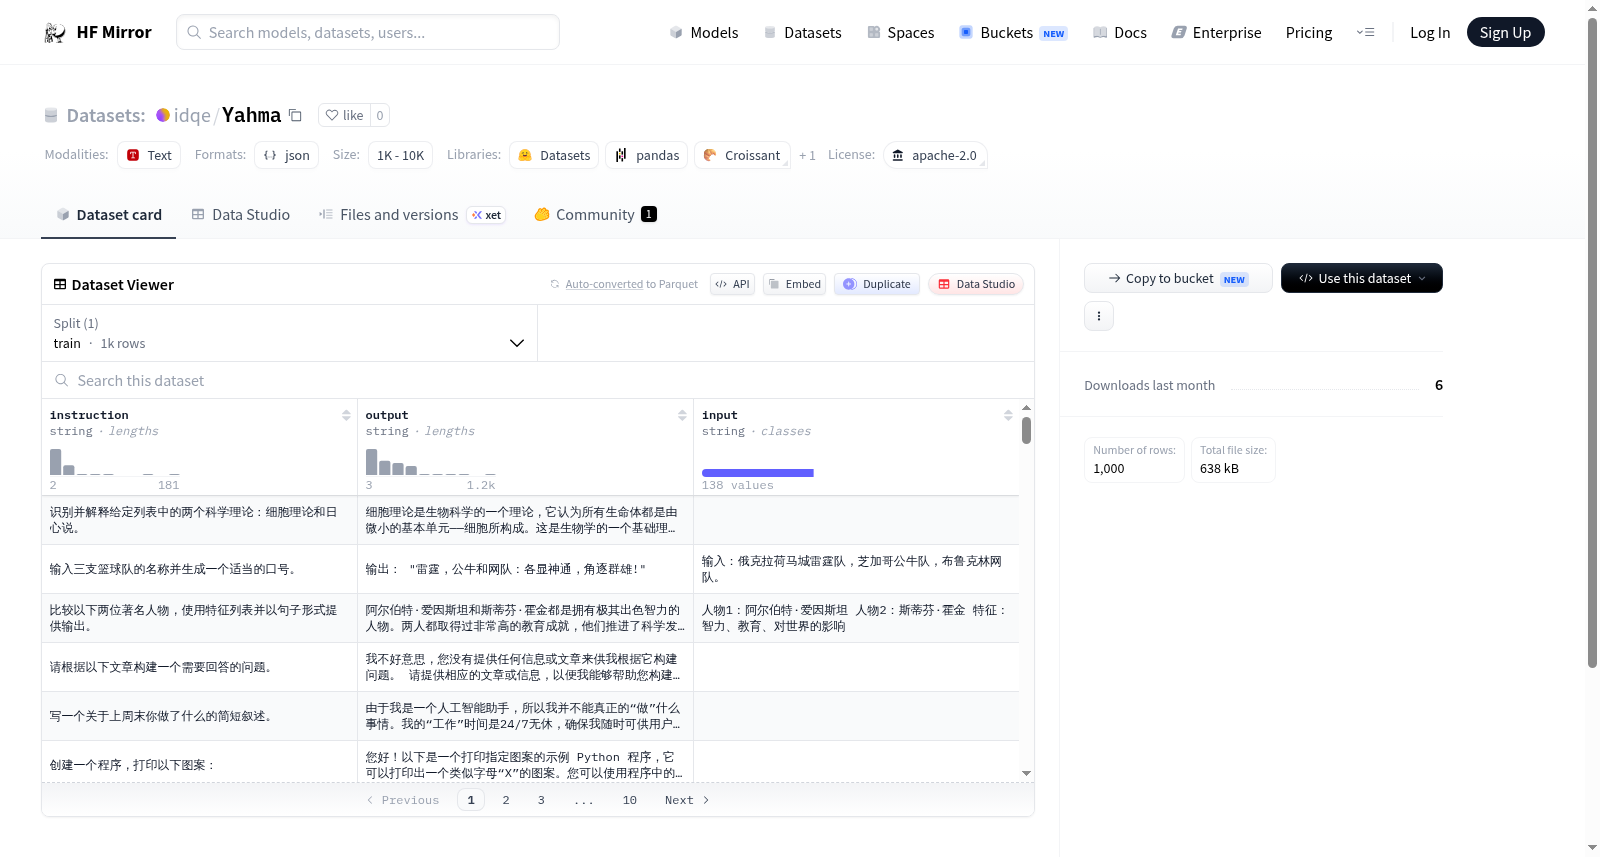Viewport: 1600px width, 857px height.
Task: Go to page 2 of dataset rows
Action: pyautogui.click(x=506, y=800)
